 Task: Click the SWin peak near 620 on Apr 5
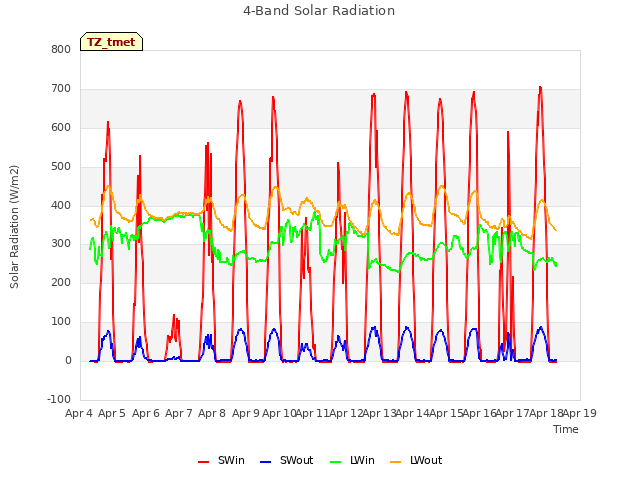click(x=108, y=122)
